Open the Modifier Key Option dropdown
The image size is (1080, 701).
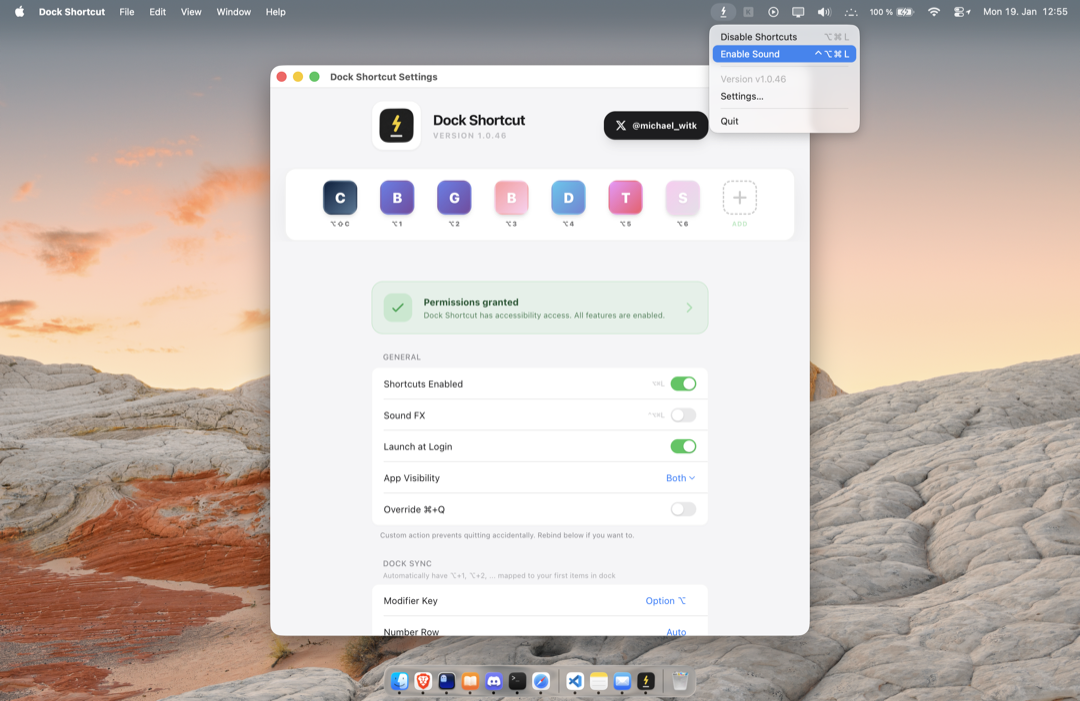click(x=666, y=600)
